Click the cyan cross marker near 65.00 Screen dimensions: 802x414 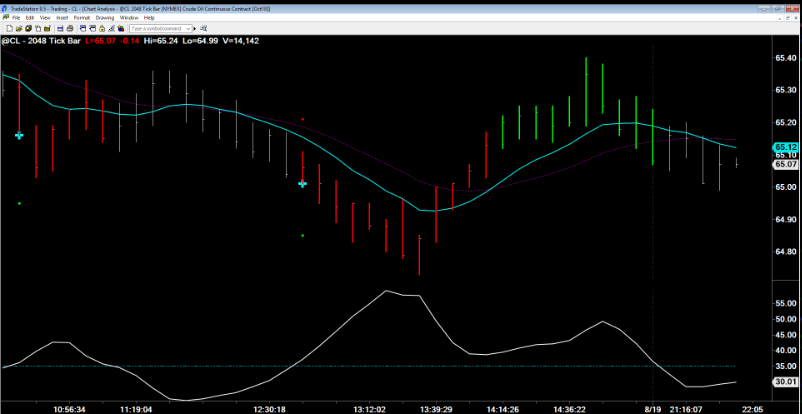tap(302, 184)
